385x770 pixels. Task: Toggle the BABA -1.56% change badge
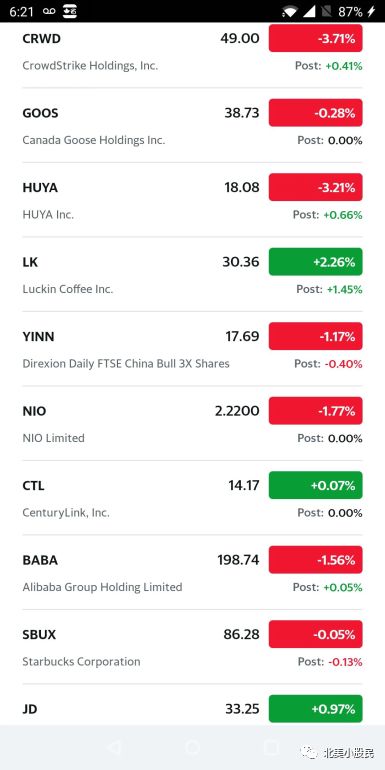point(315,559)
